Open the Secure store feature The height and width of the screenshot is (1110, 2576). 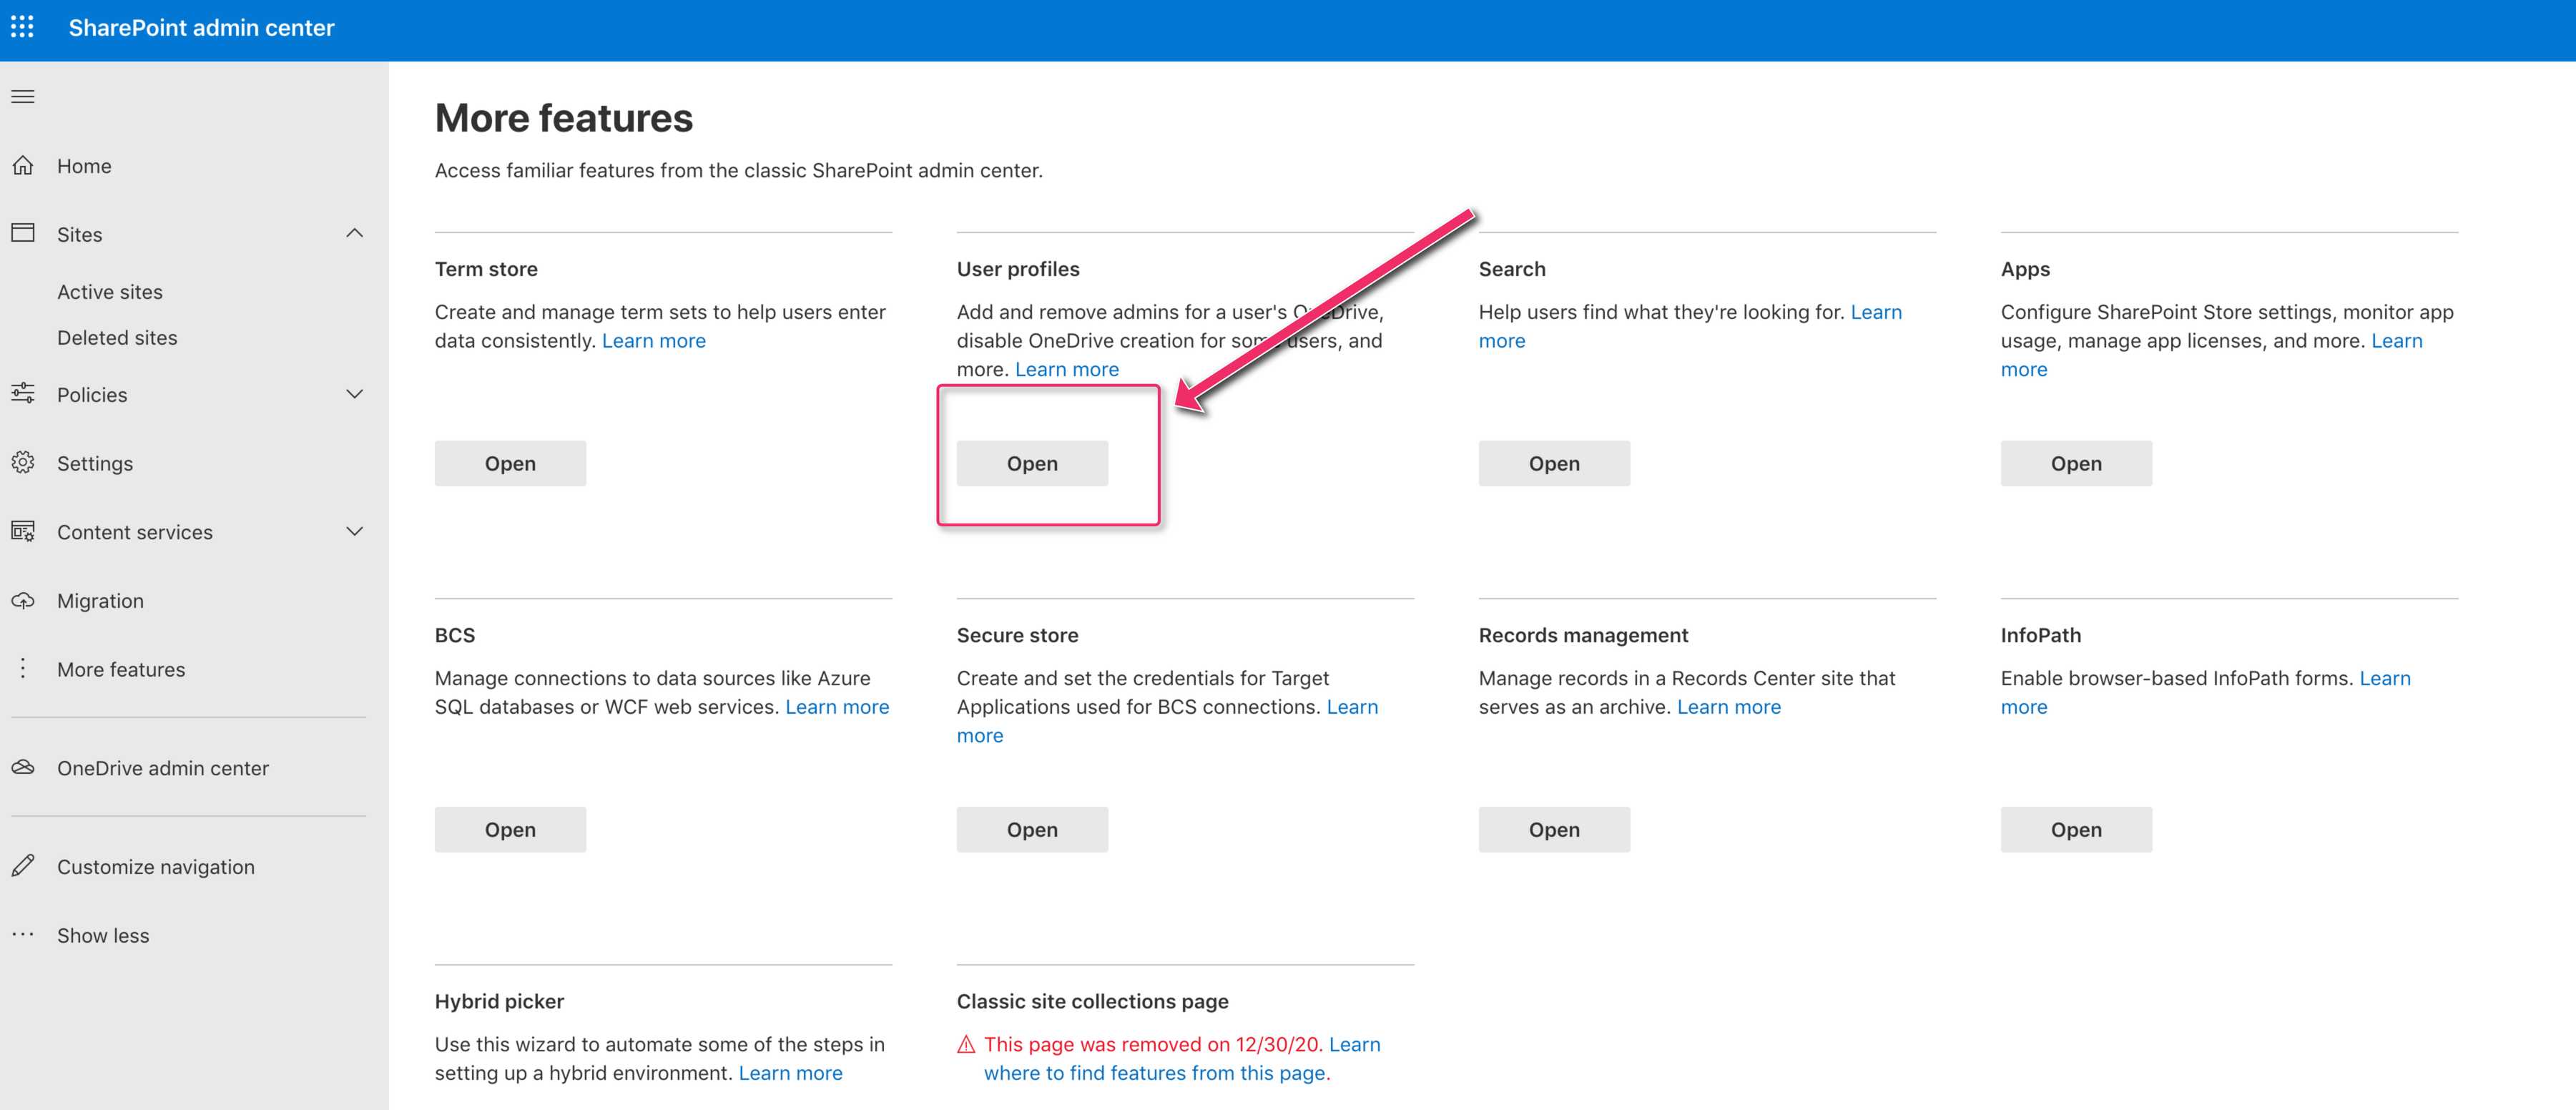point(1032,829)
